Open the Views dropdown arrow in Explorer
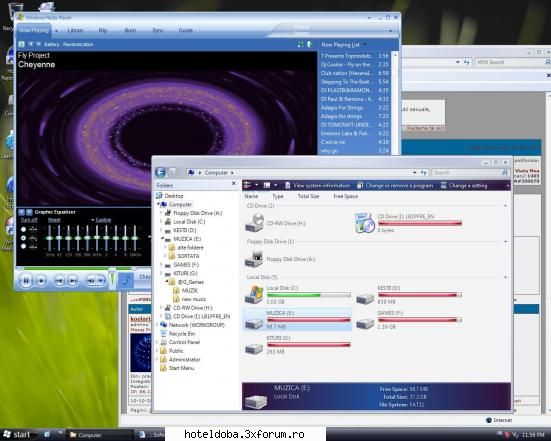This screenshot has width=551, height=441. pos(276,185)
